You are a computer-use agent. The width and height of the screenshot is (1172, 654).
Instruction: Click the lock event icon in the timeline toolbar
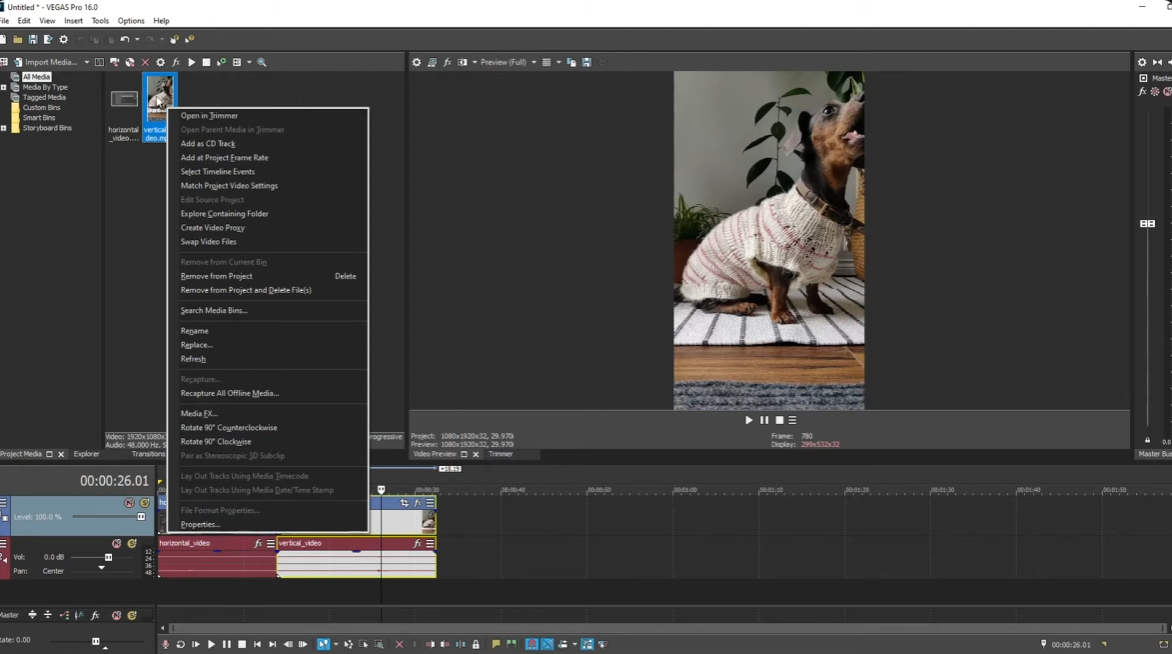pos(475,644)
